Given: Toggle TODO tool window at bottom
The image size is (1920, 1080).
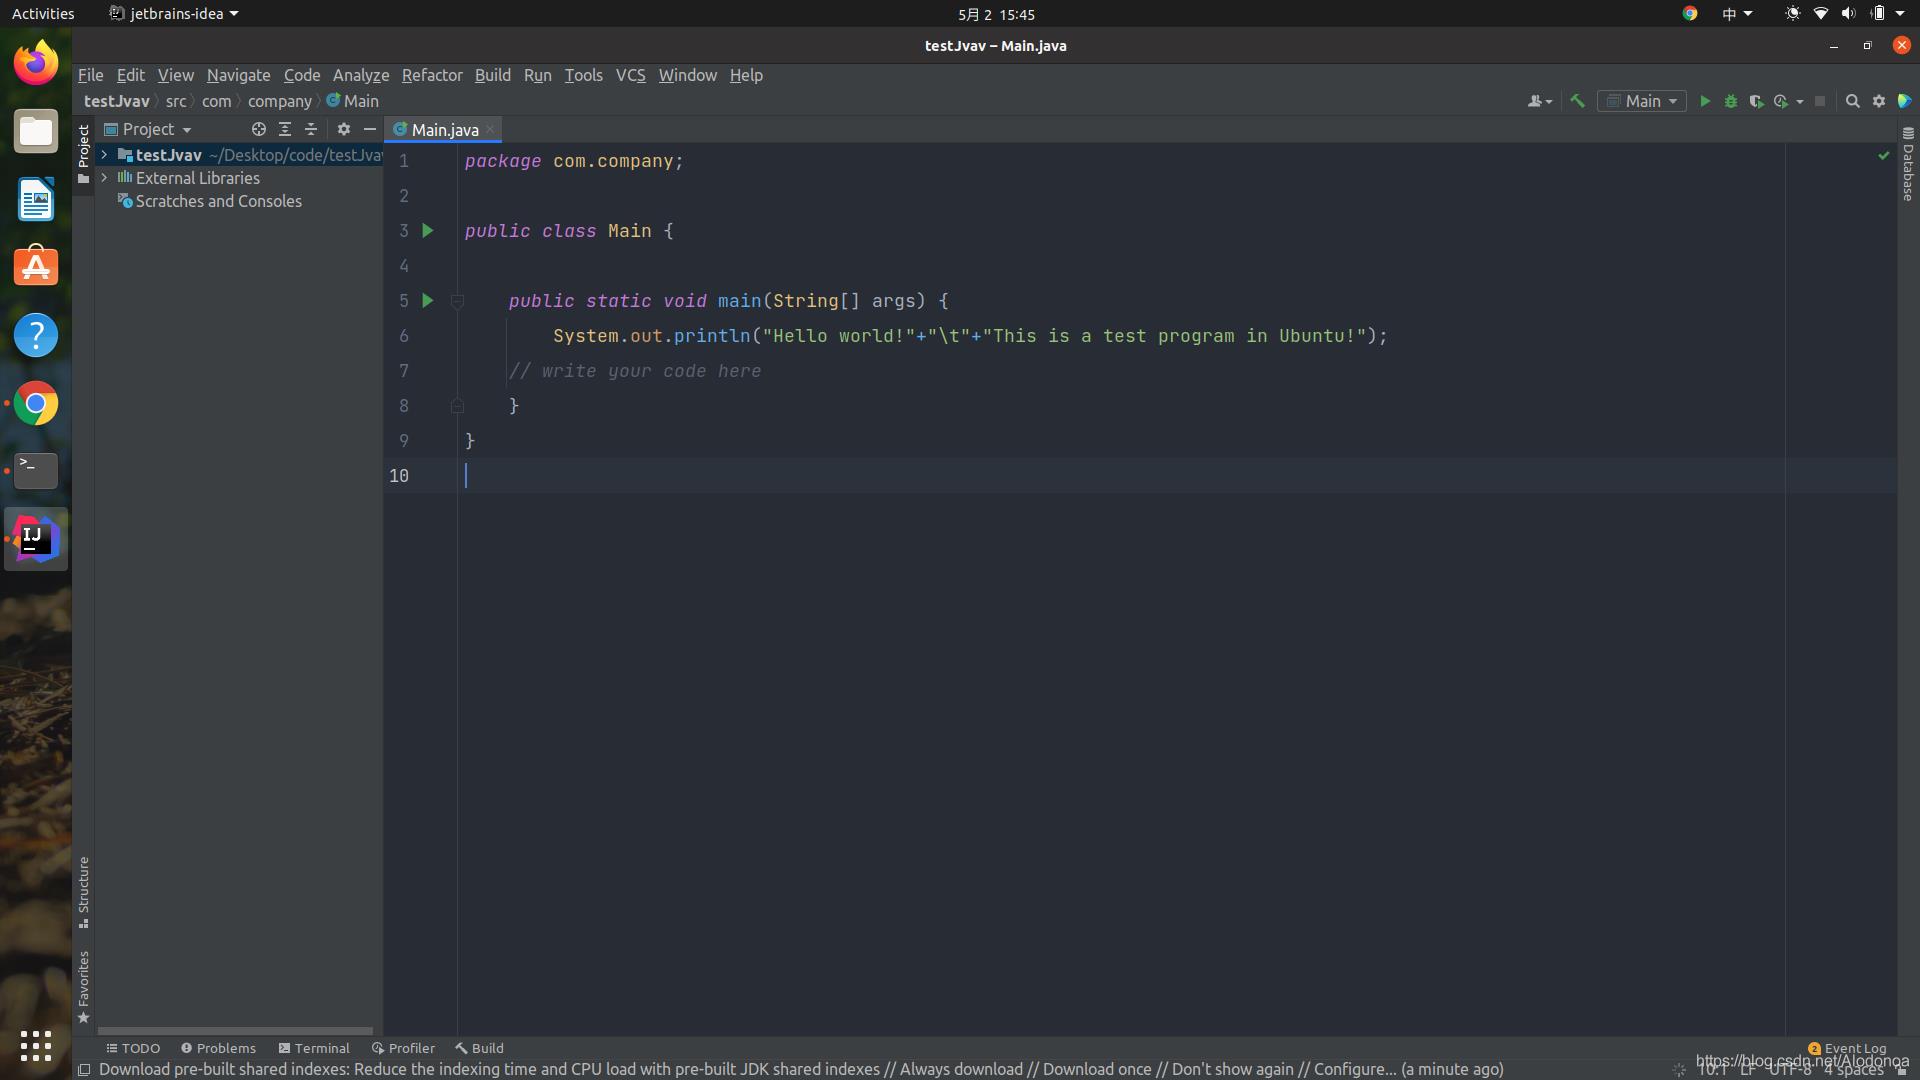Looking at the screenshot, I should click(133, 1048).
